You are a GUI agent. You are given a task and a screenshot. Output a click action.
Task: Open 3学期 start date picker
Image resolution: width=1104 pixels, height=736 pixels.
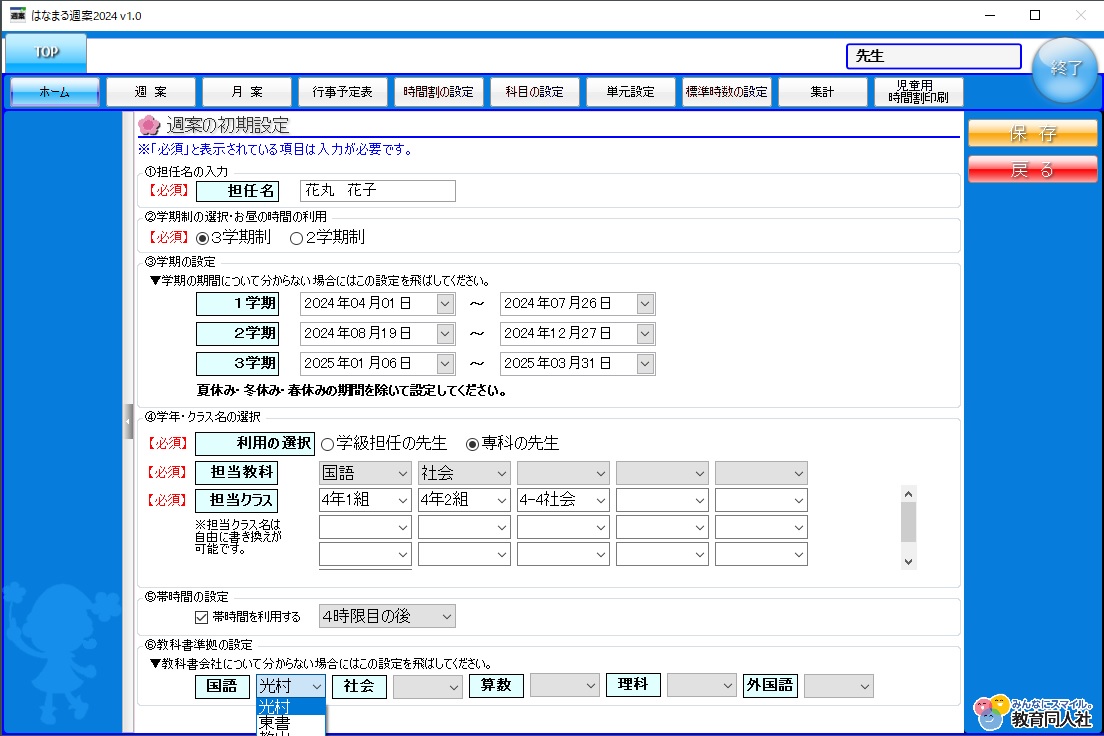point(445,363)
